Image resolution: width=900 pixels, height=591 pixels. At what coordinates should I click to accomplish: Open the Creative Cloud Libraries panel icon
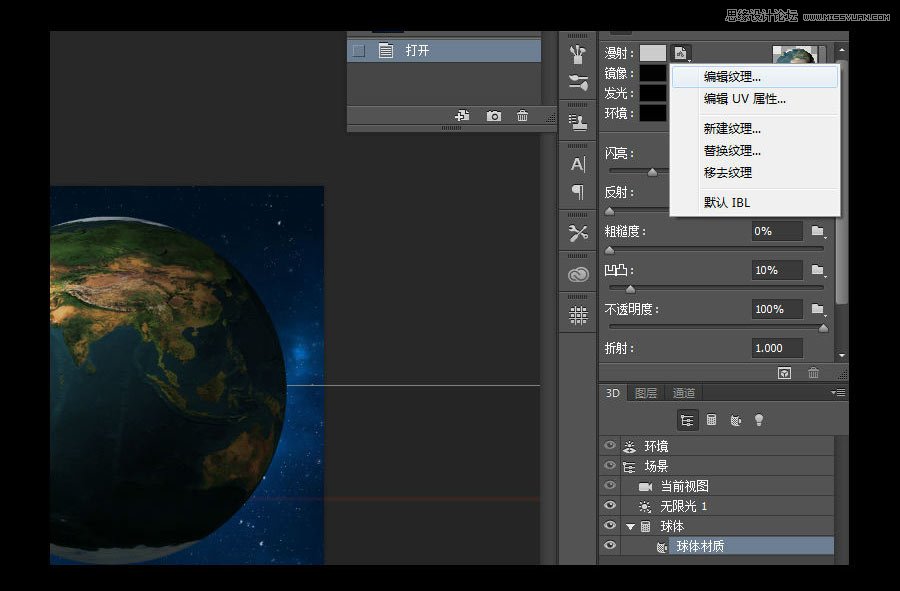pyautogui.click(x=578, y=275)
